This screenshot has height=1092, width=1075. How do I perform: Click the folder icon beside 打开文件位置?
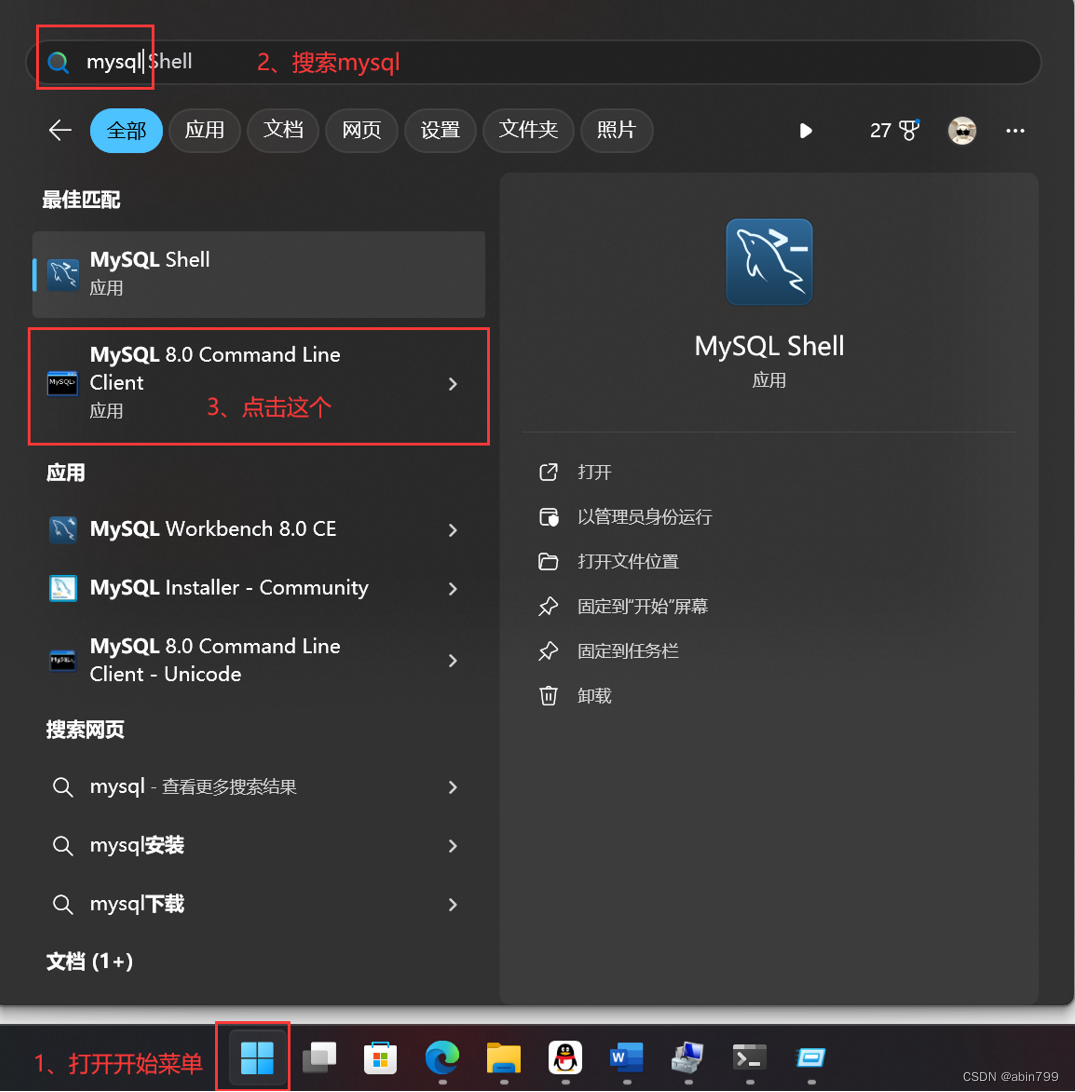click(549, 561)
